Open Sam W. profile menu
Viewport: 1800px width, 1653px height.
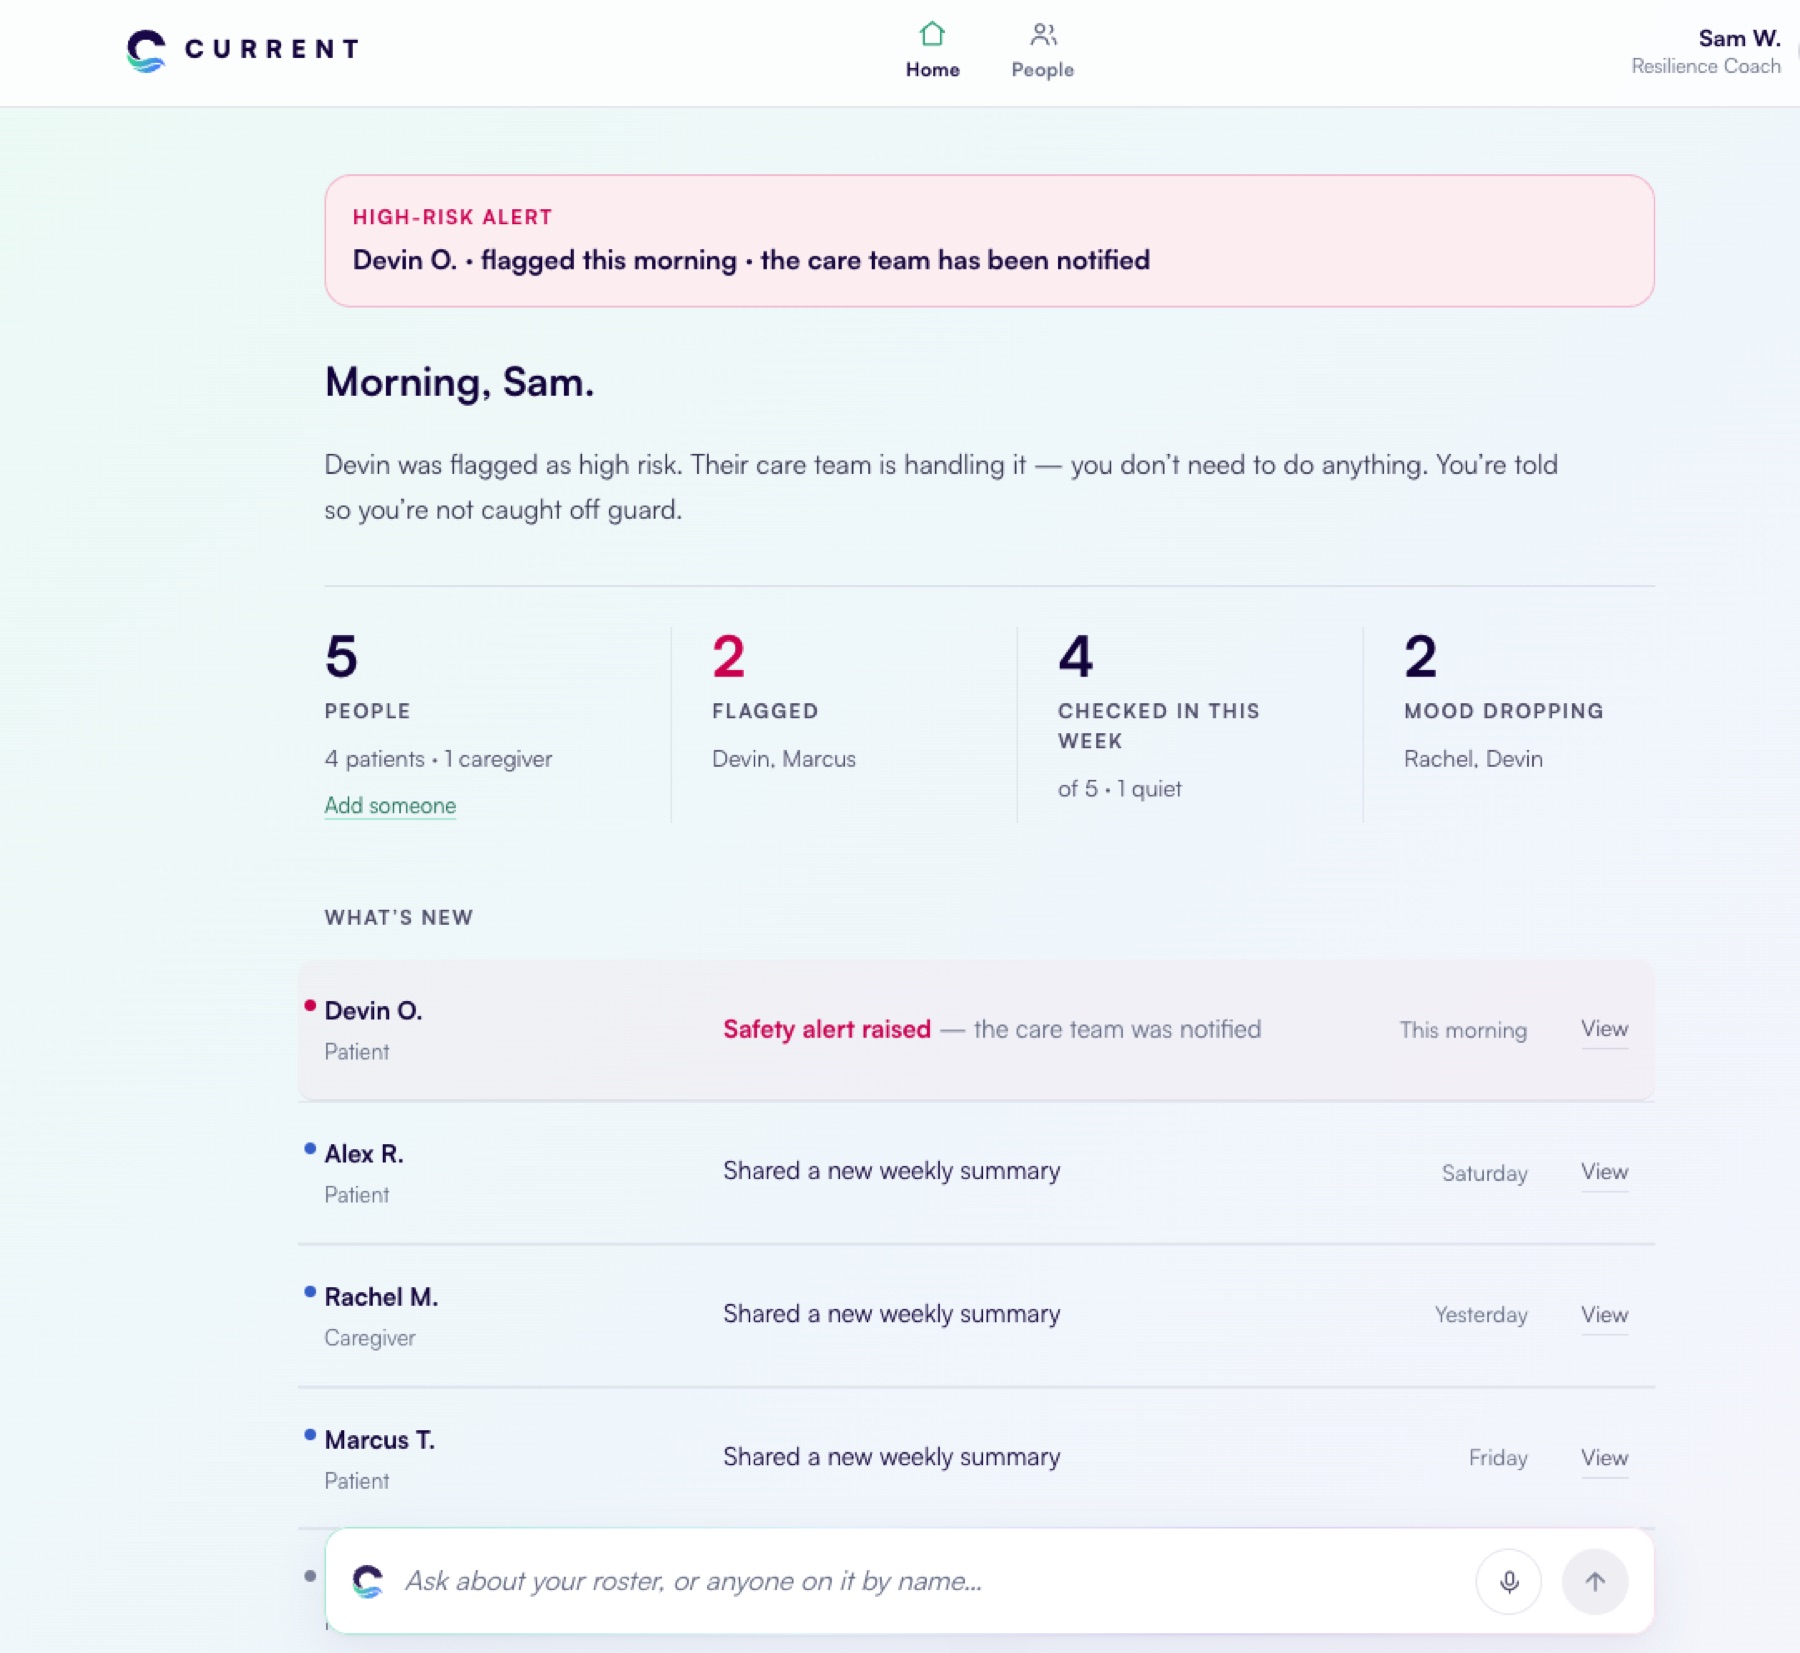[1706, 51]
